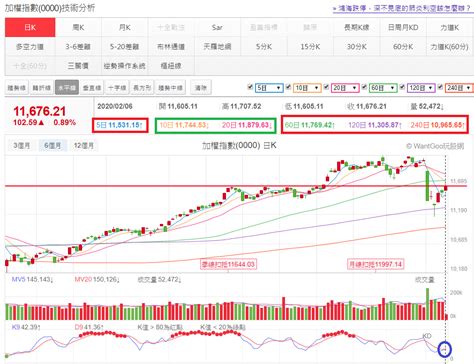Click the 月線扣抵 11997.14 marker label
This screenshot has width=474, height=364.
376,265
